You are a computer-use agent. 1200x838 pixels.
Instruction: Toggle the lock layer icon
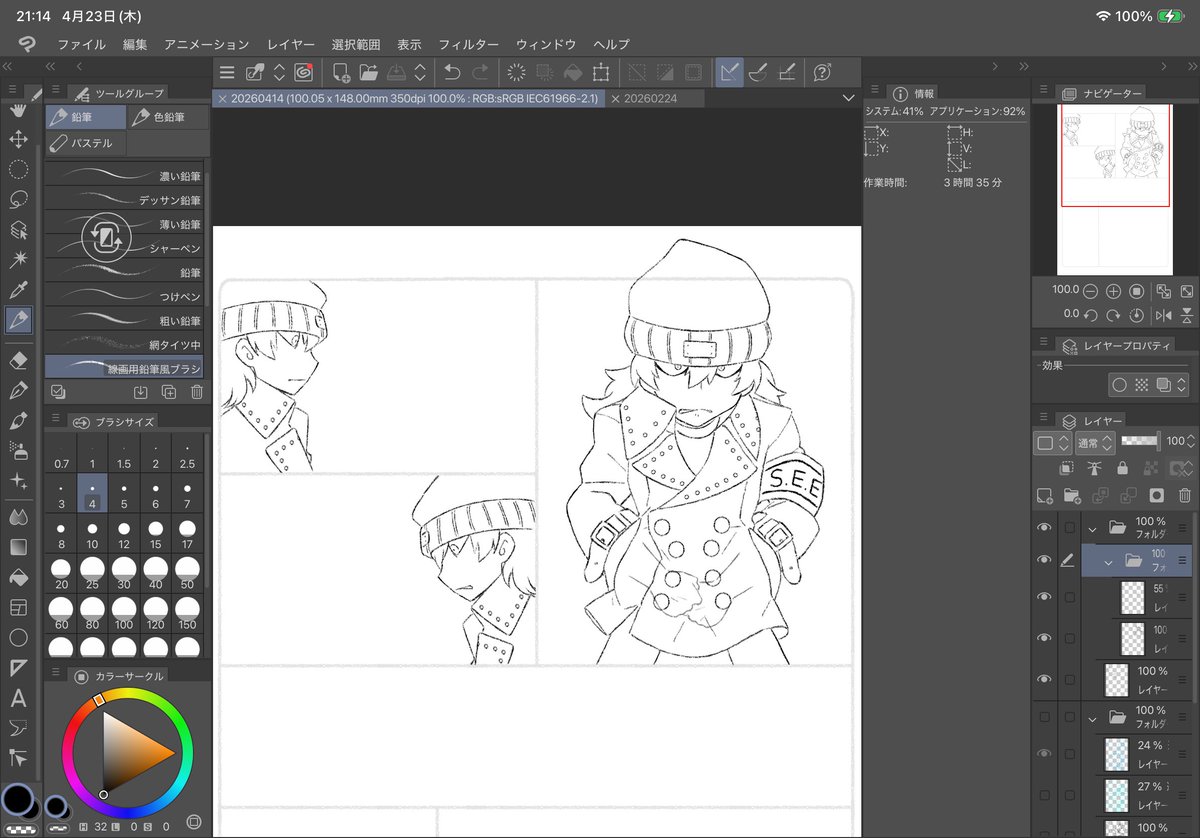coord(1122,468)
